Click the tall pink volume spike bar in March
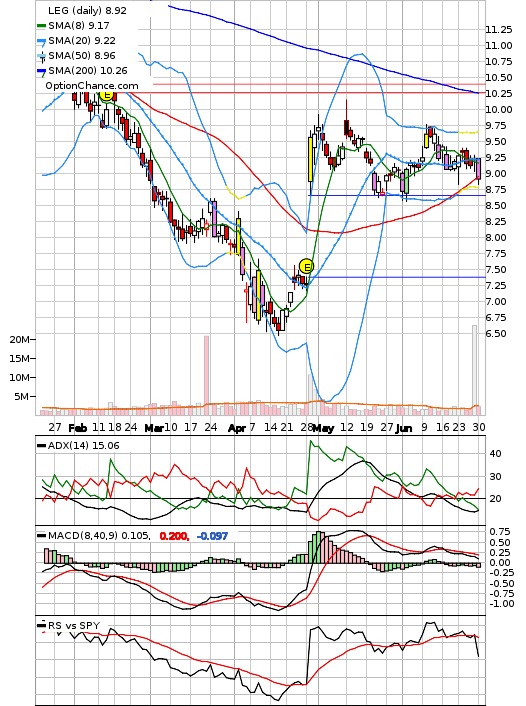Image resolution: width=526 pixels, height=706 pixels. point(206,375)
